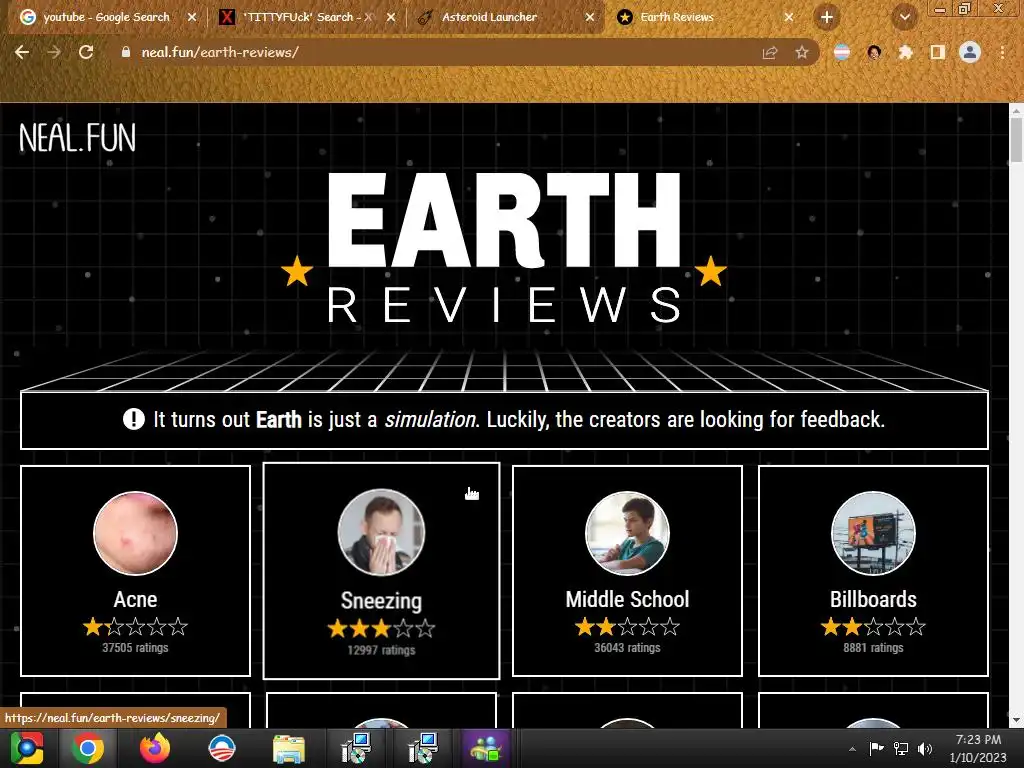Reload the Earth Reviews page
1024x768 pixels.
(86, 52)
